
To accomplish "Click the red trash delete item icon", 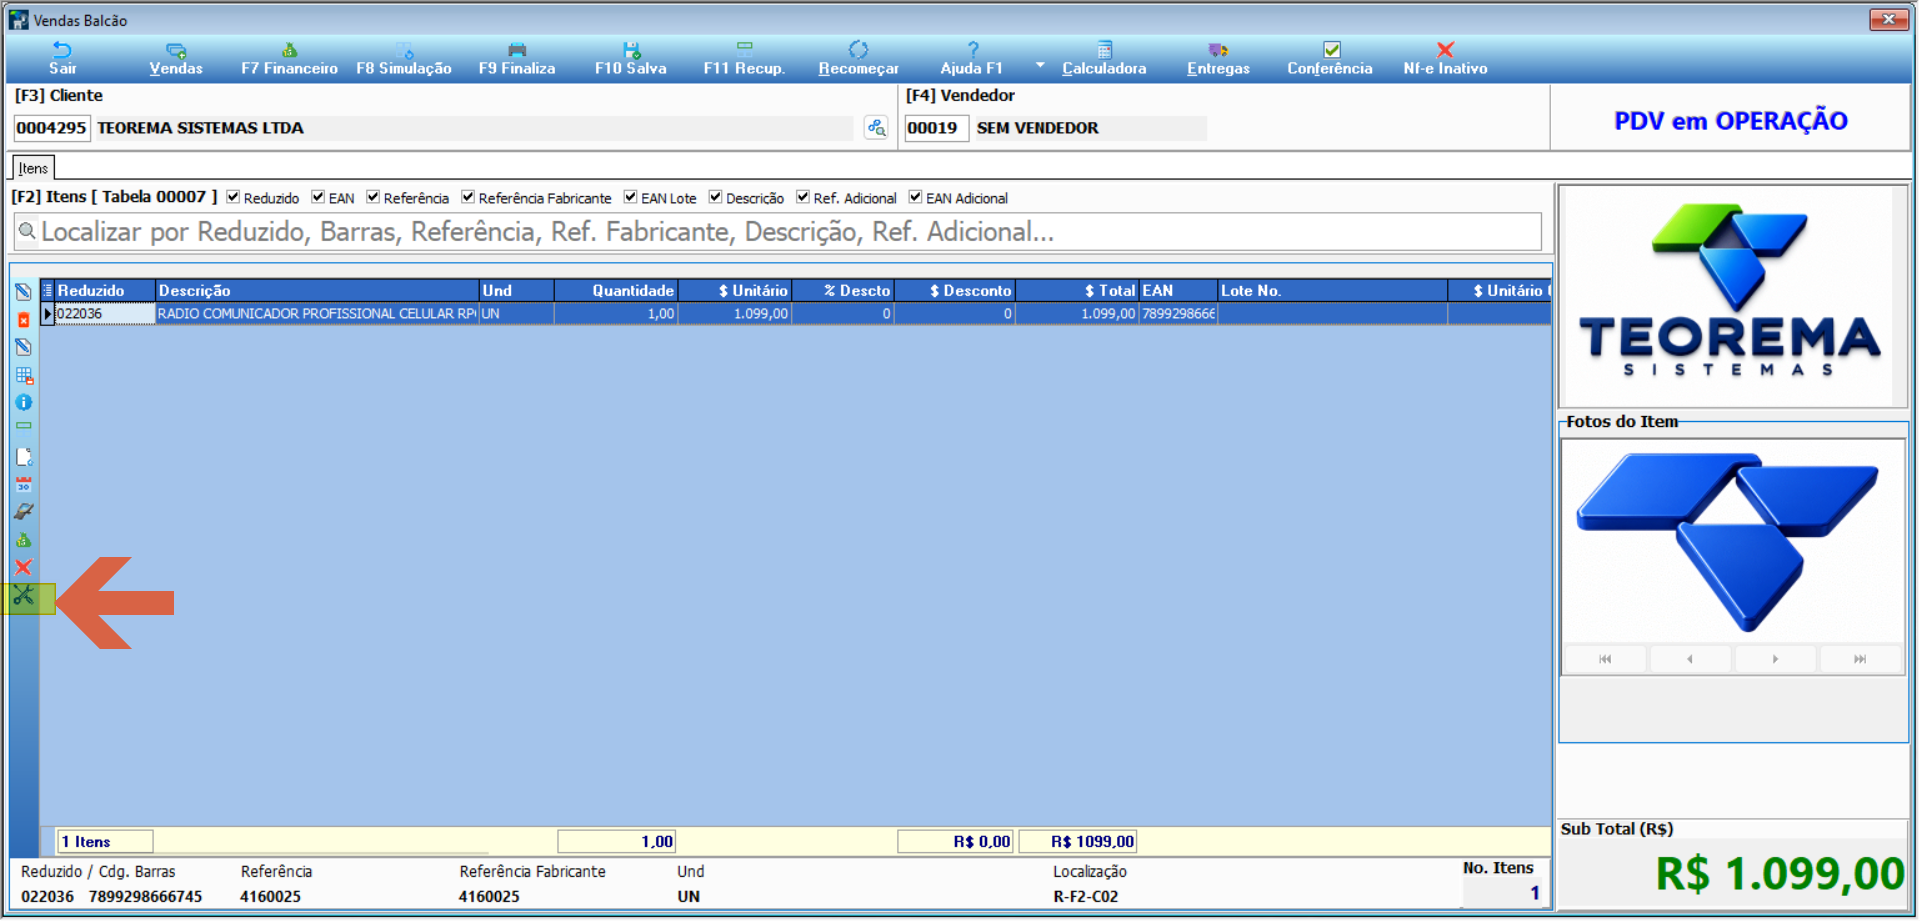I will coord(24,320).
